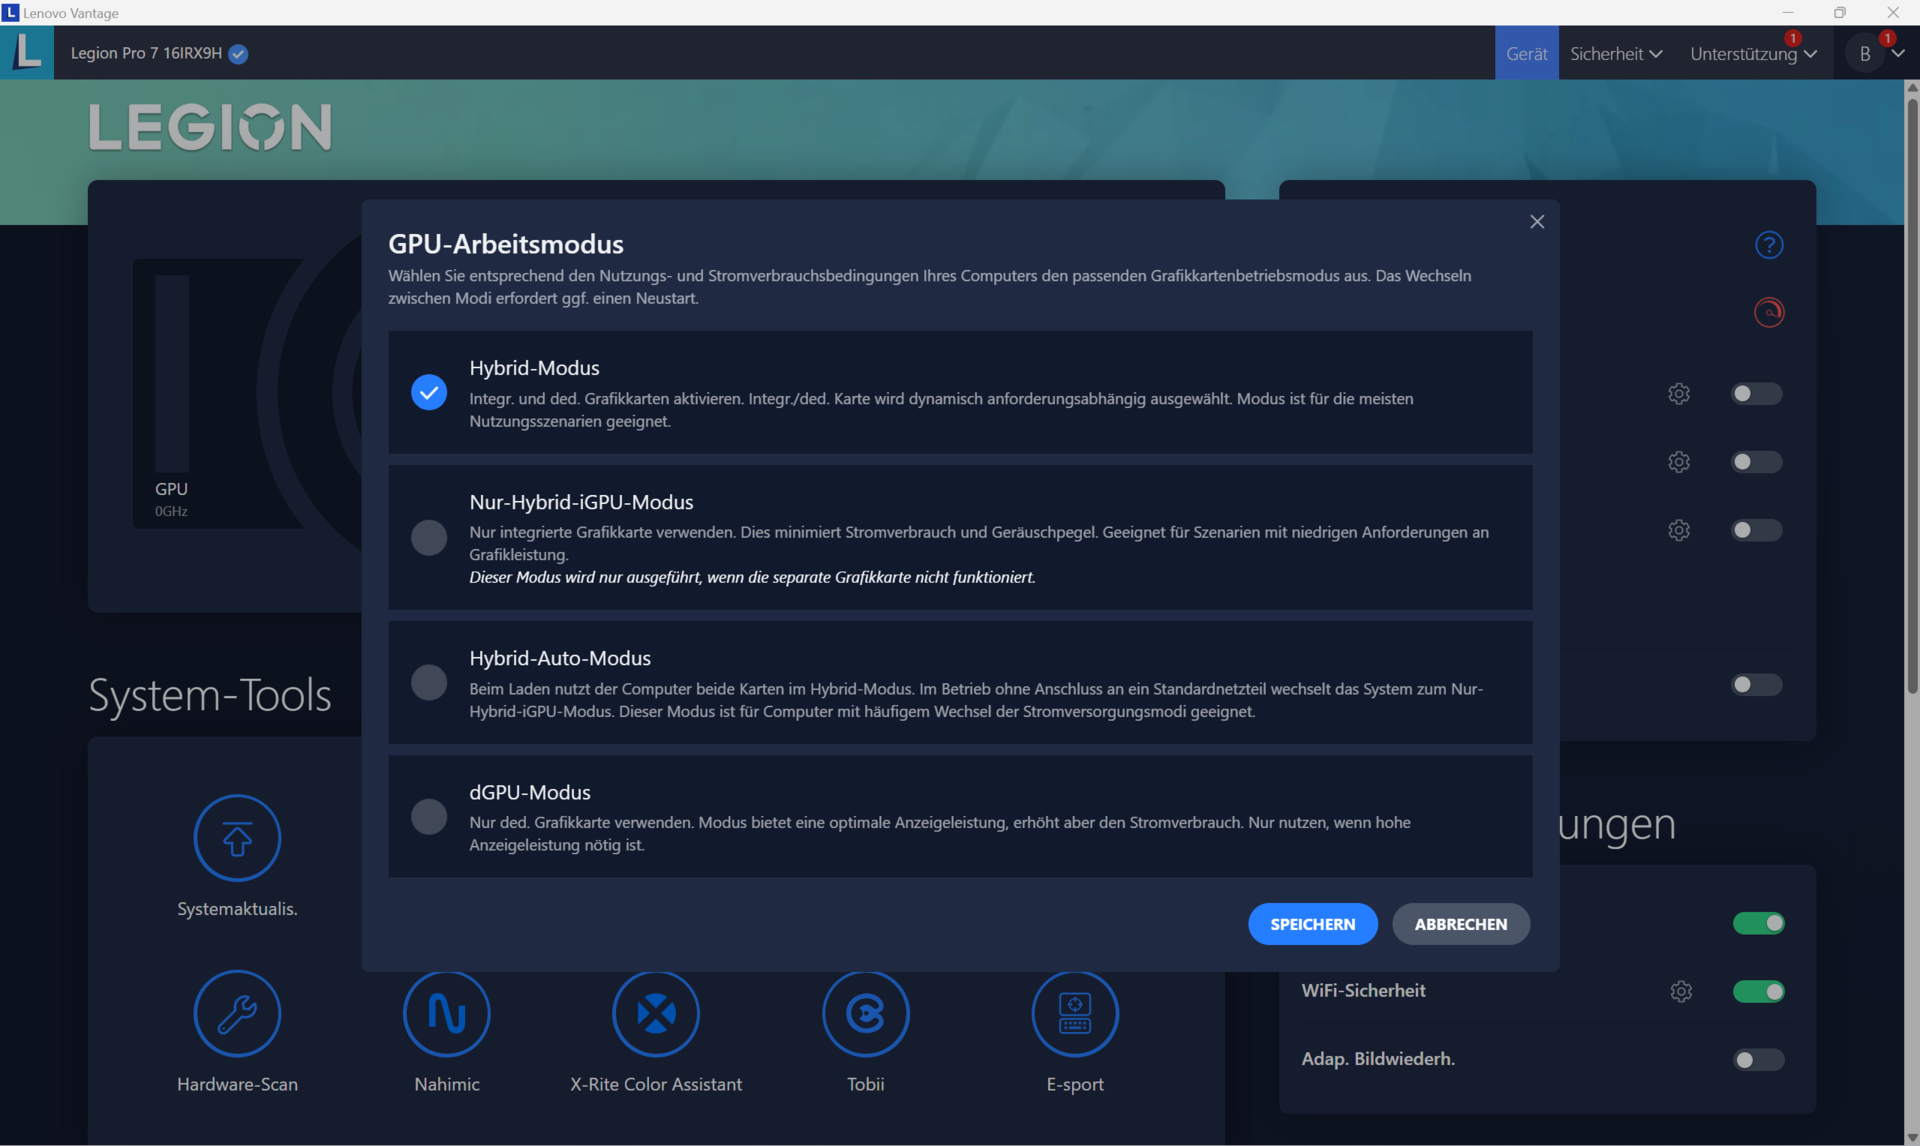Click the SPEICHERN button

[x=1312, y=924]
